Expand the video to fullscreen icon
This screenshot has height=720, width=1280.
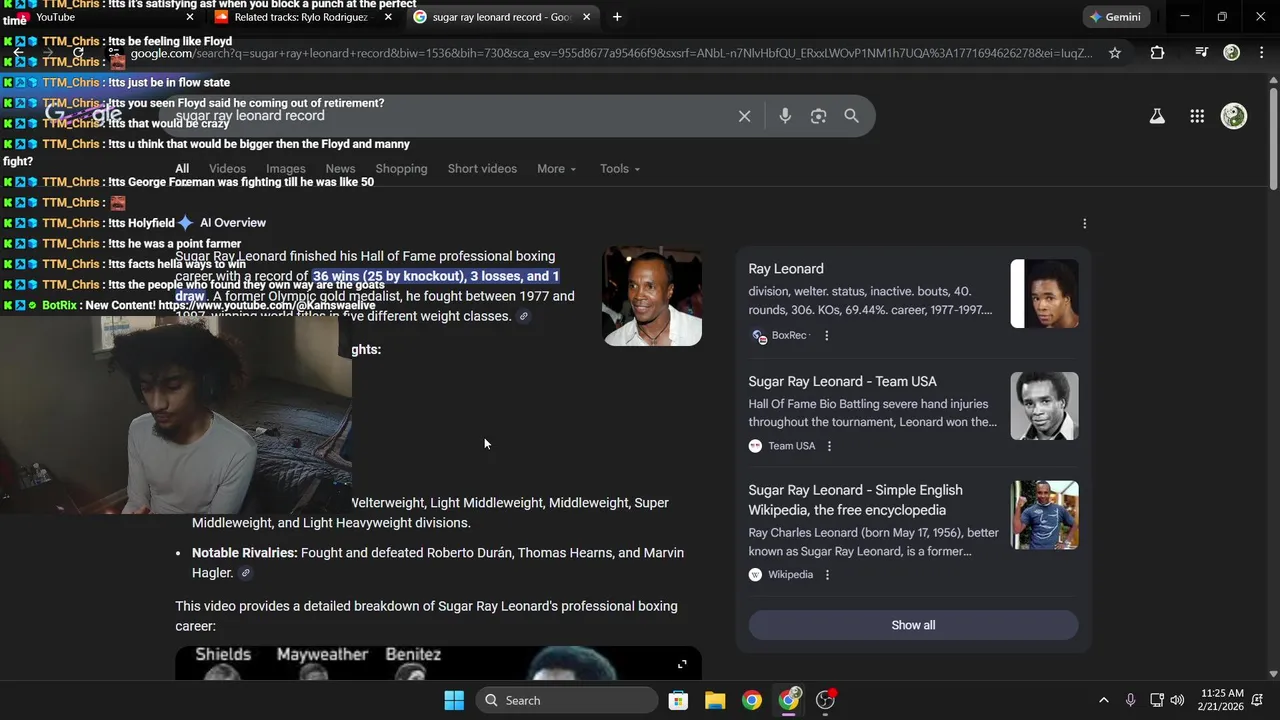click(682, 664)
